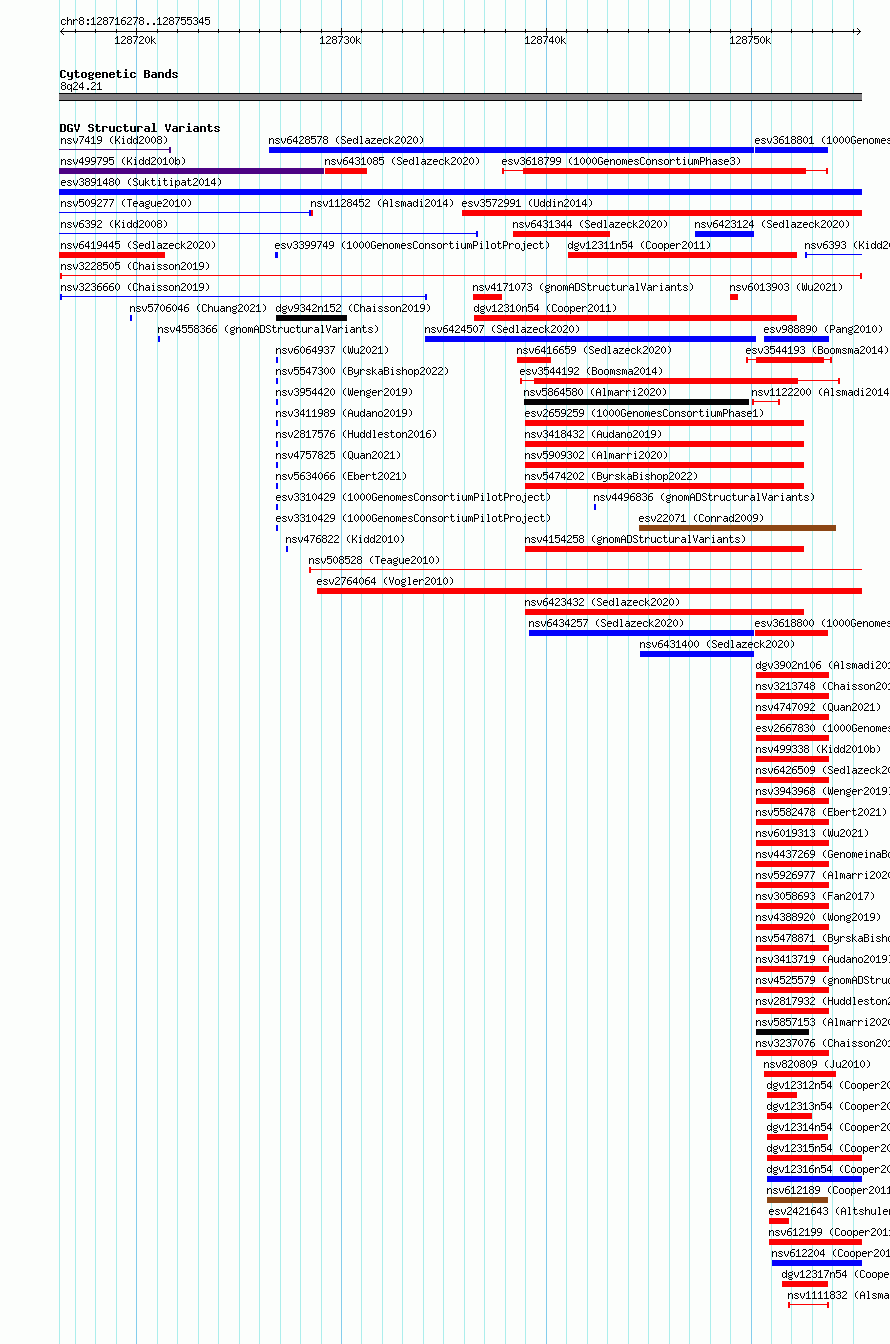The width and height of the screenshot is (890, 1344).
Task: Click the nsv3418432 (Audano2019) label
Action: (594, 434)
